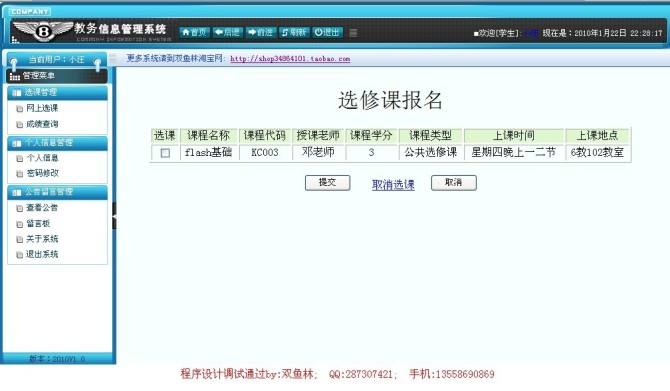Click the icon beside 密码修改
Image resolution: width=670 pixels, height=391 pixels.
pyautogui.click(x=19, y=174)
